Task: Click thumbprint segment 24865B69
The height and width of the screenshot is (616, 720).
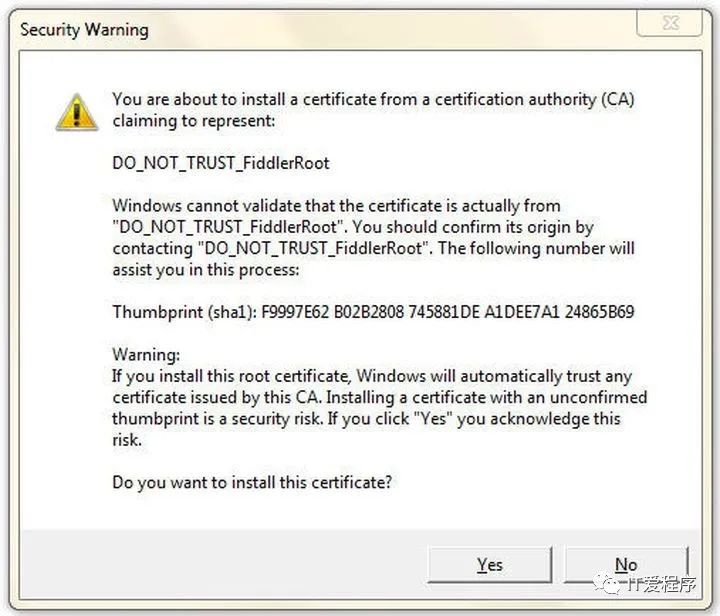Action: coord(599,312)
